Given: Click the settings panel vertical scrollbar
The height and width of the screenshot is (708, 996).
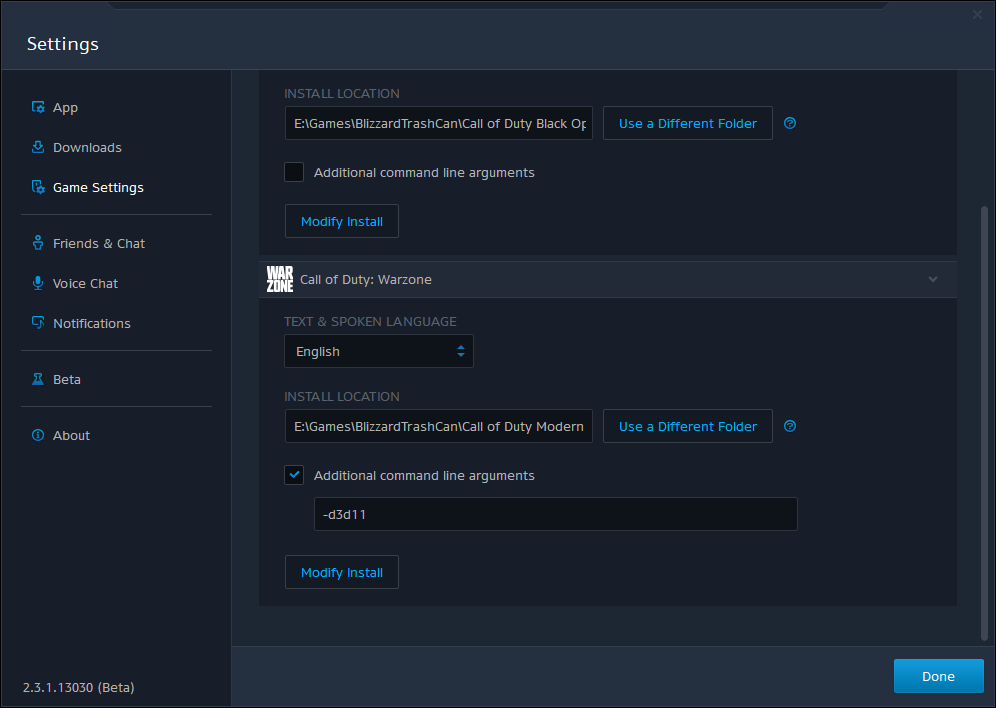Looking at the screenshot, I should (984, 423).
